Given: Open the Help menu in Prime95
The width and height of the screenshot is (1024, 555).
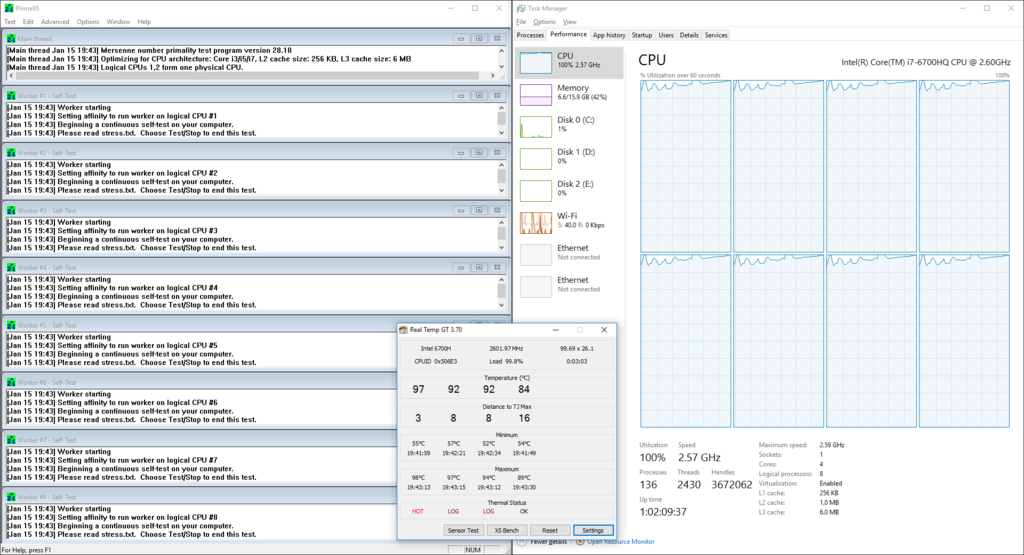Looking at the screenshot, I should pos(144,22).
